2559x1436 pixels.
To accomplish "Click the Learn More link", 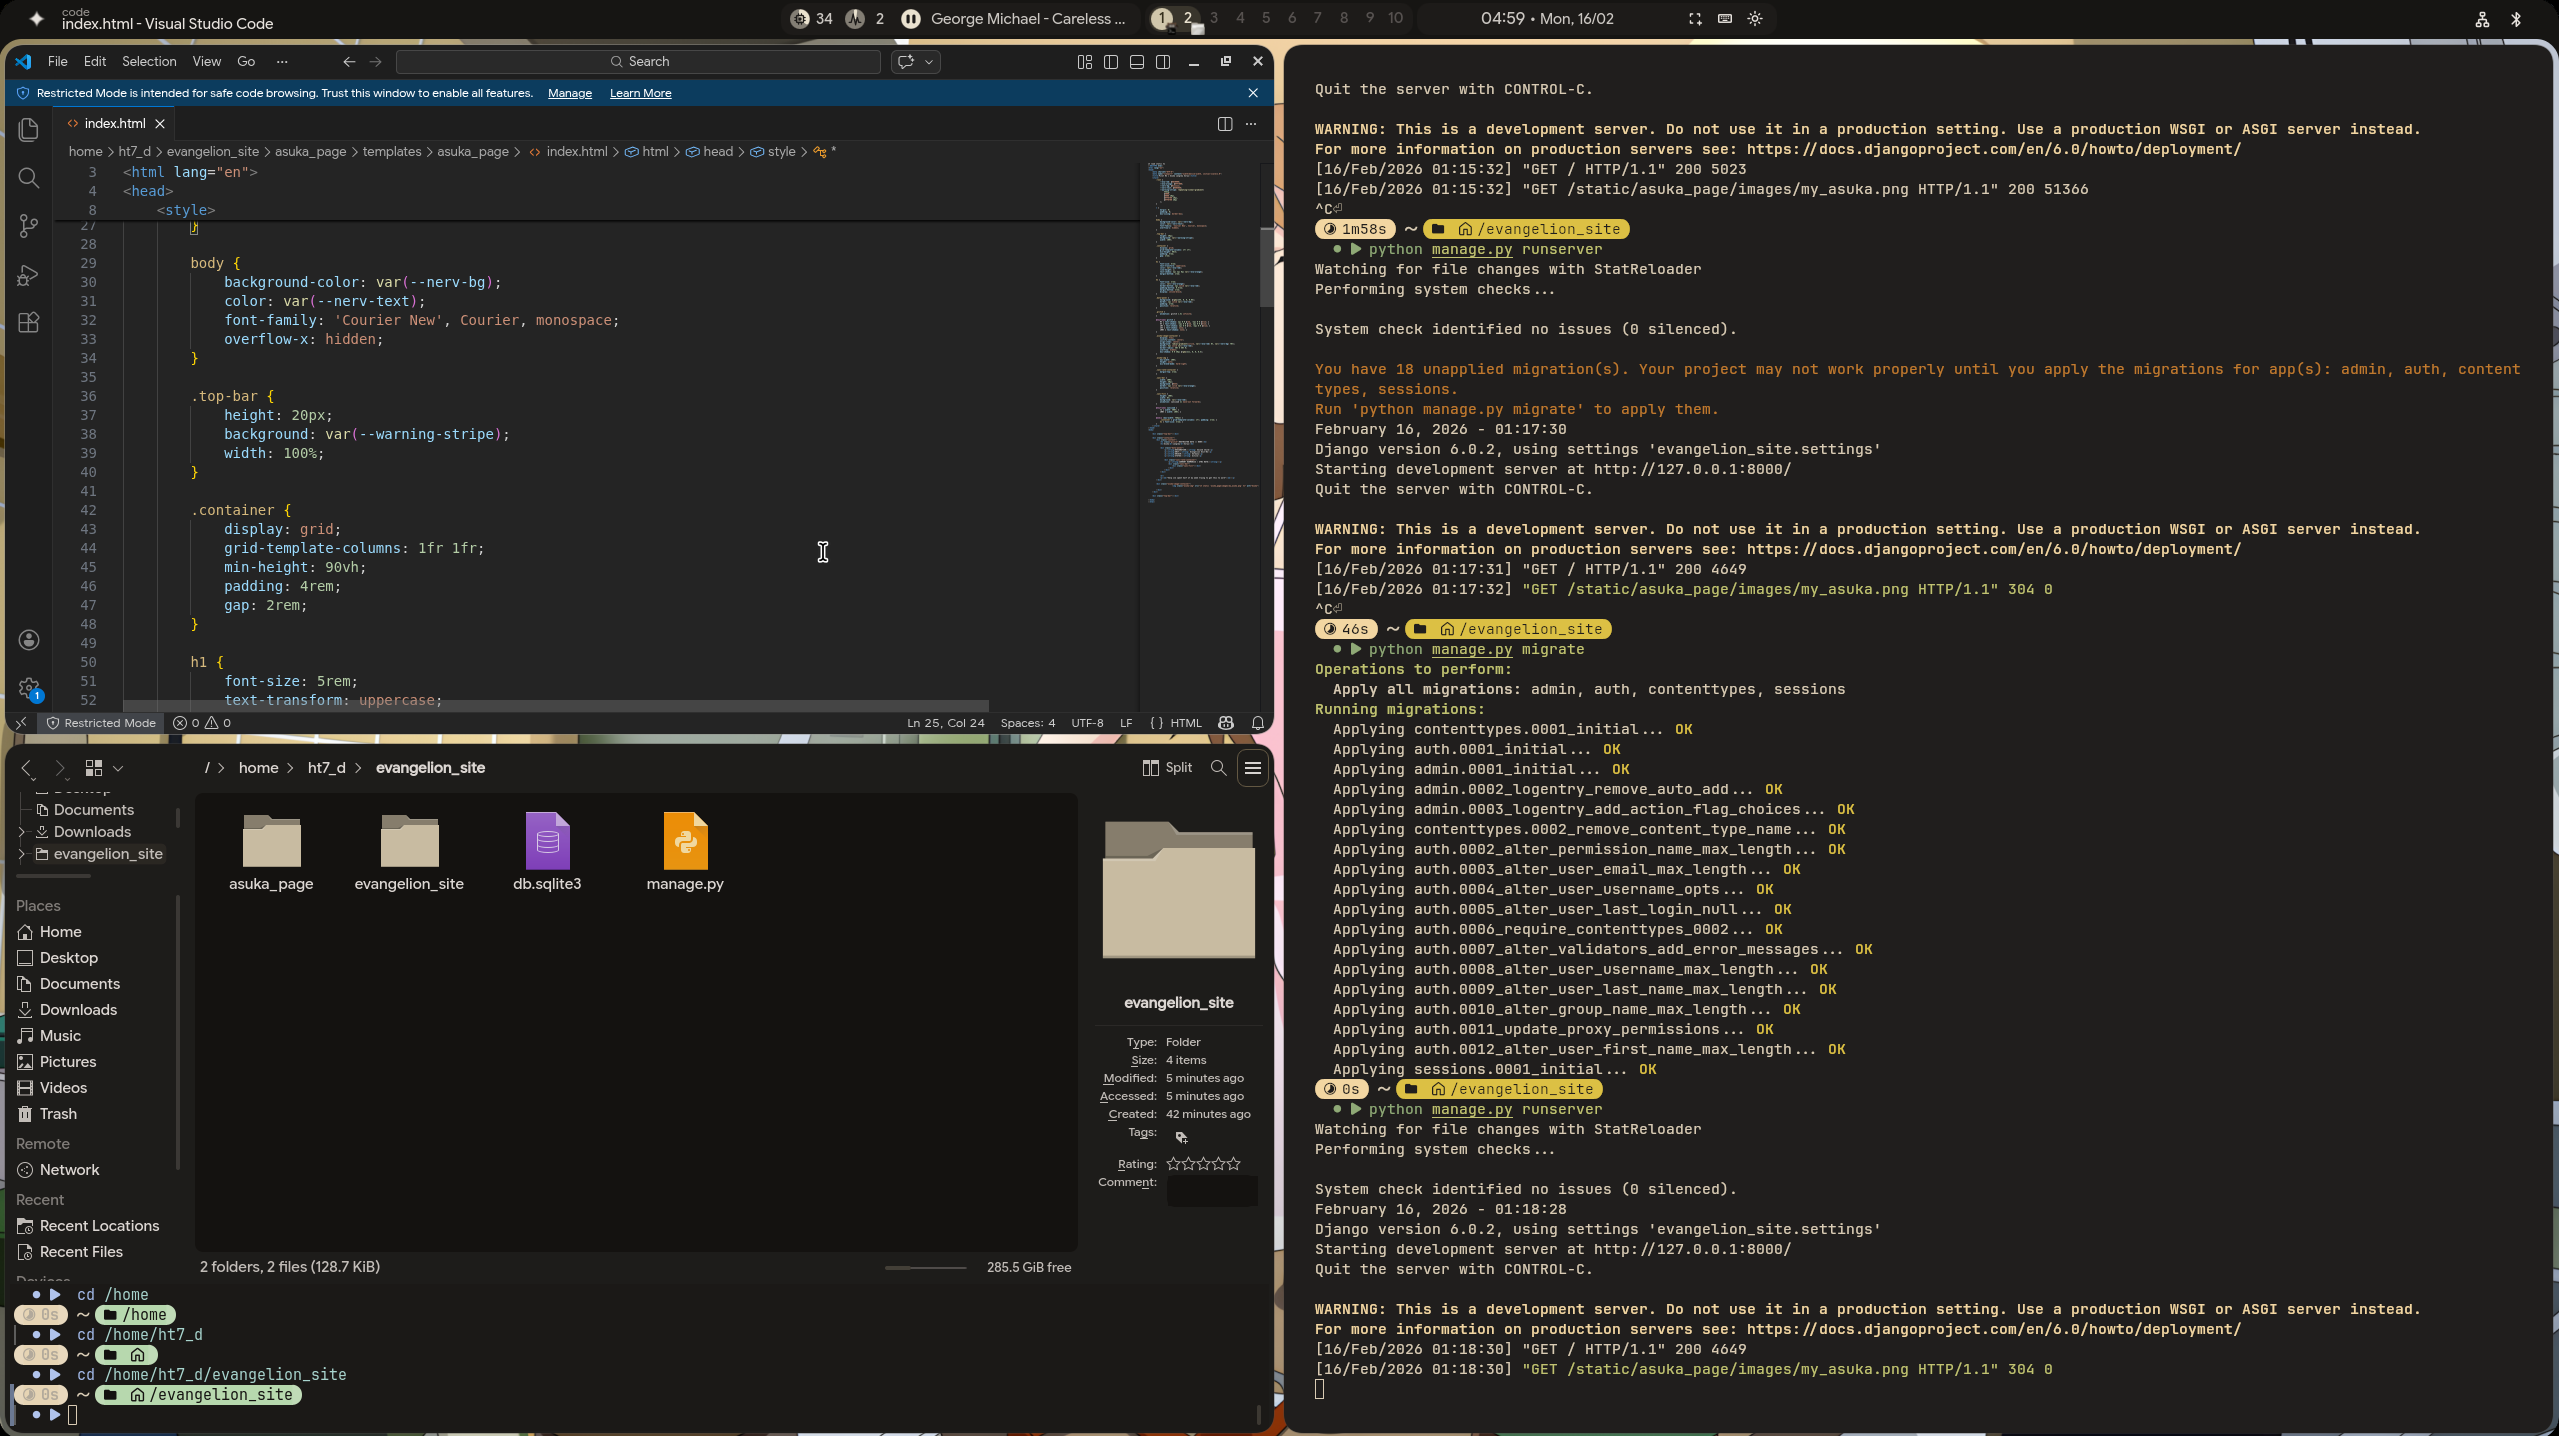I will click(640, 93).
